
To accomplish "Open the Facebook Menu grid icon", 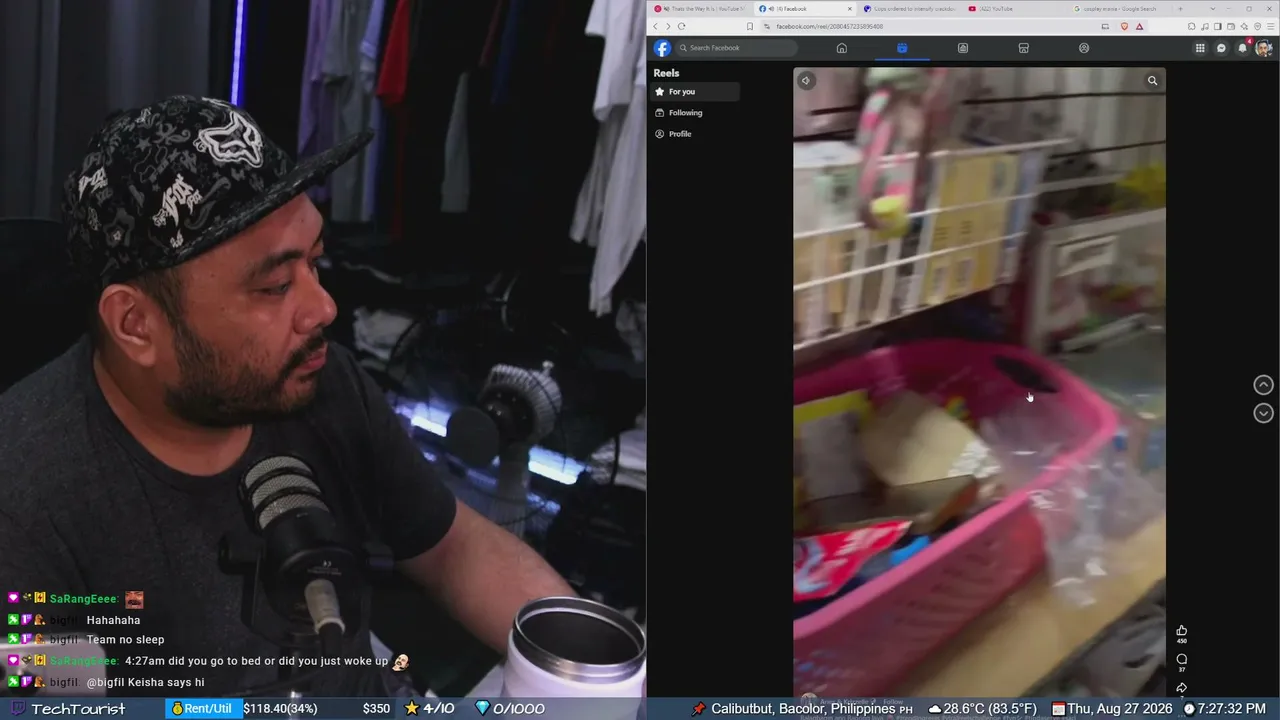I will point(1200,48).
